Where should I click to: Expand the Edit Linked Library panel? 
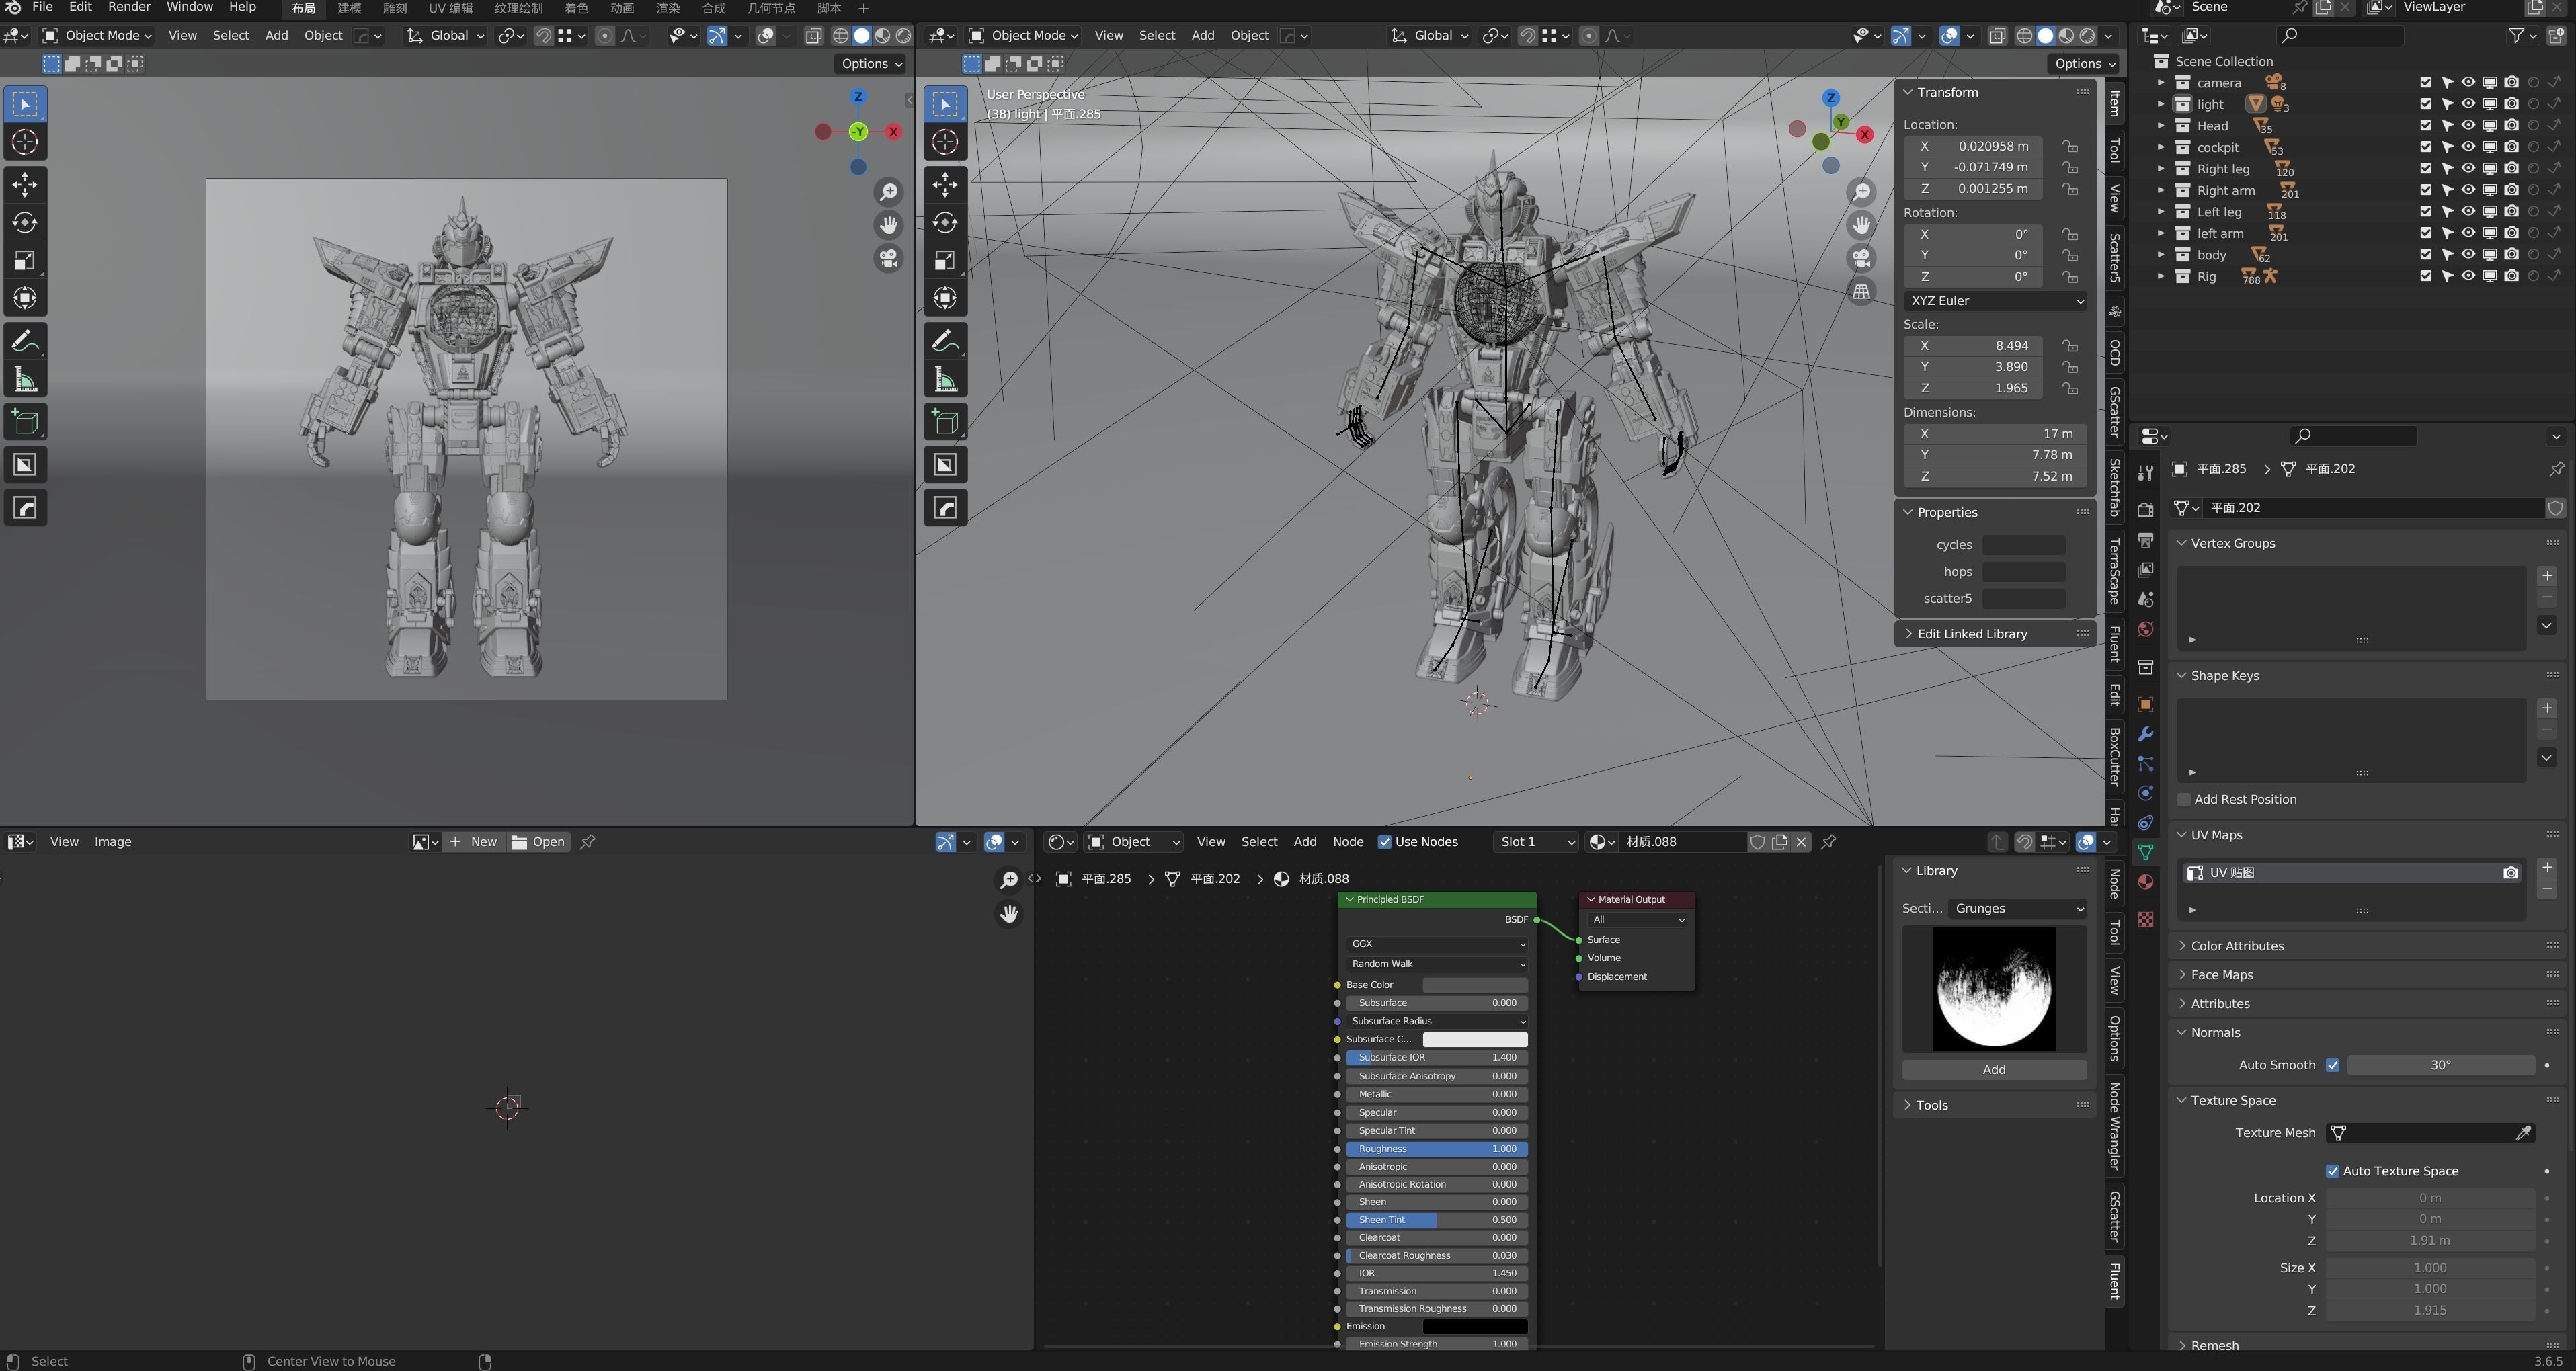click(x=1971, y=634)
